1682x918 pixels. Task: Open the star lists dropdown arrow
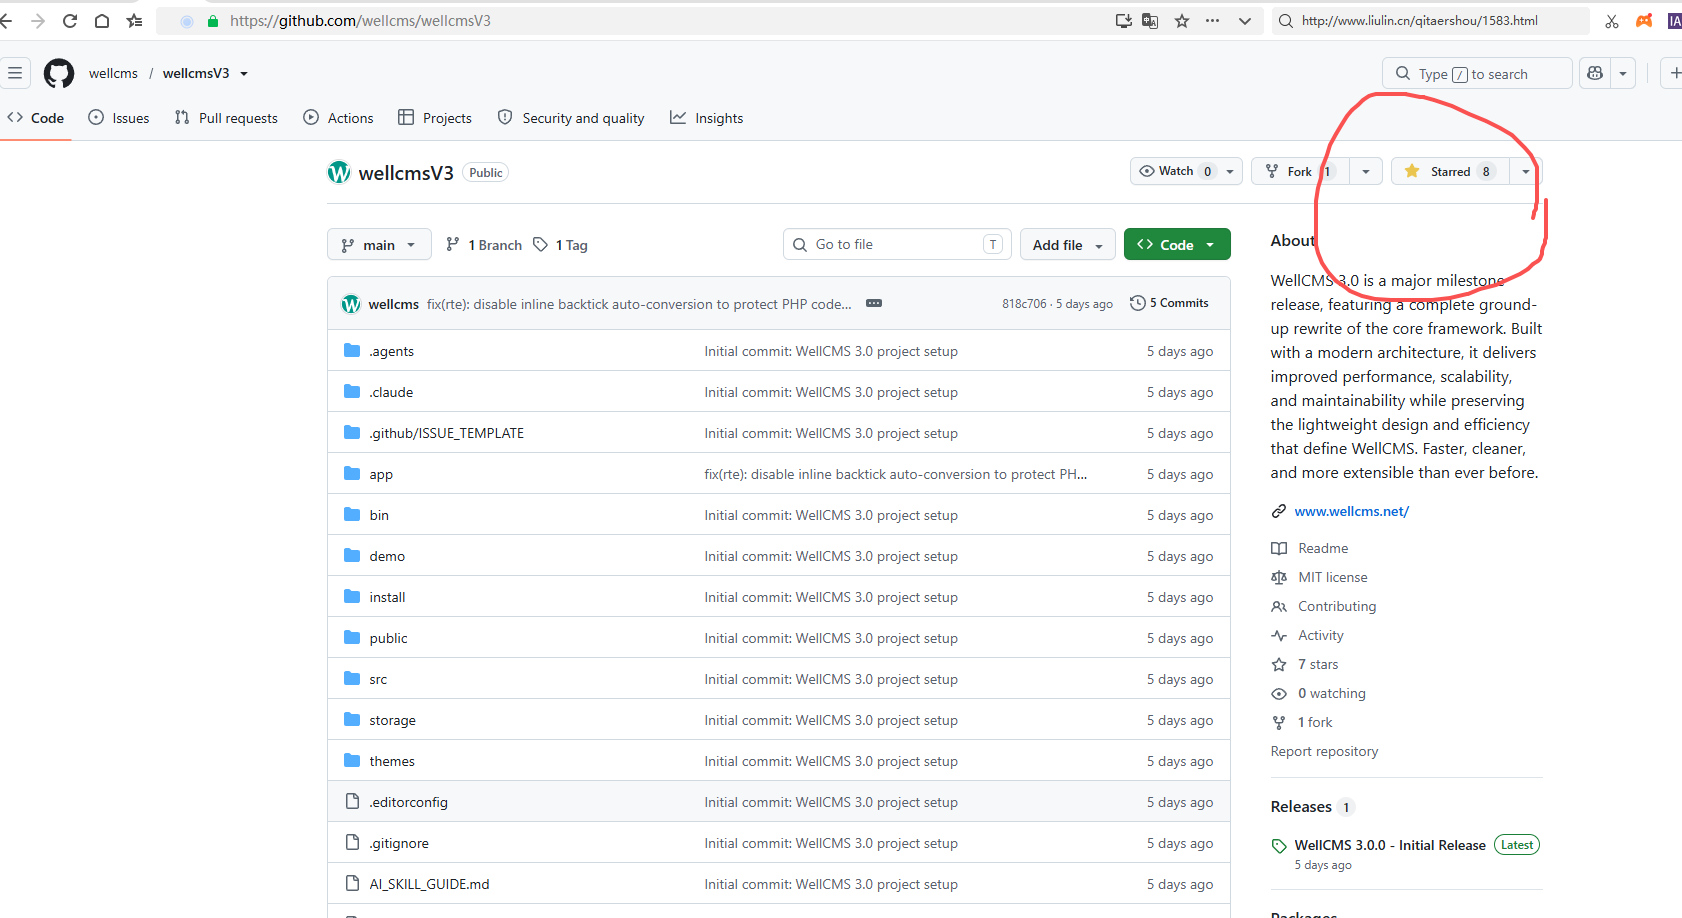point(1525,171)
